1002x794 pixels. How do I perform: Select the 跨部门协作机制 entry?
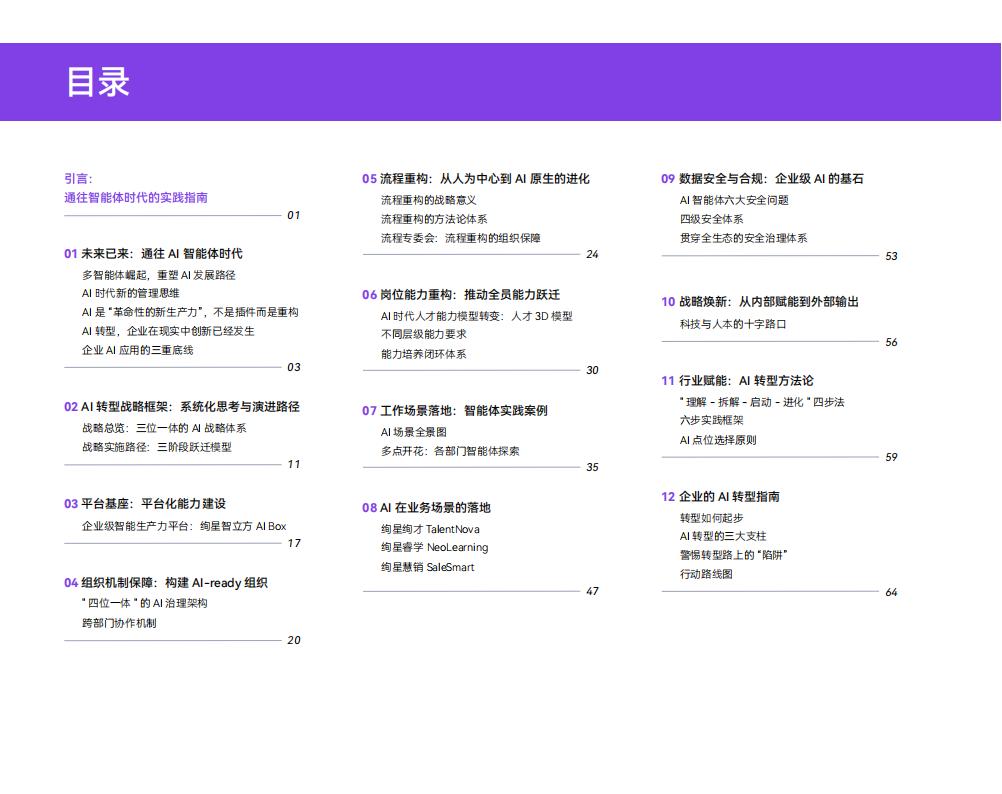pos(119,622)
